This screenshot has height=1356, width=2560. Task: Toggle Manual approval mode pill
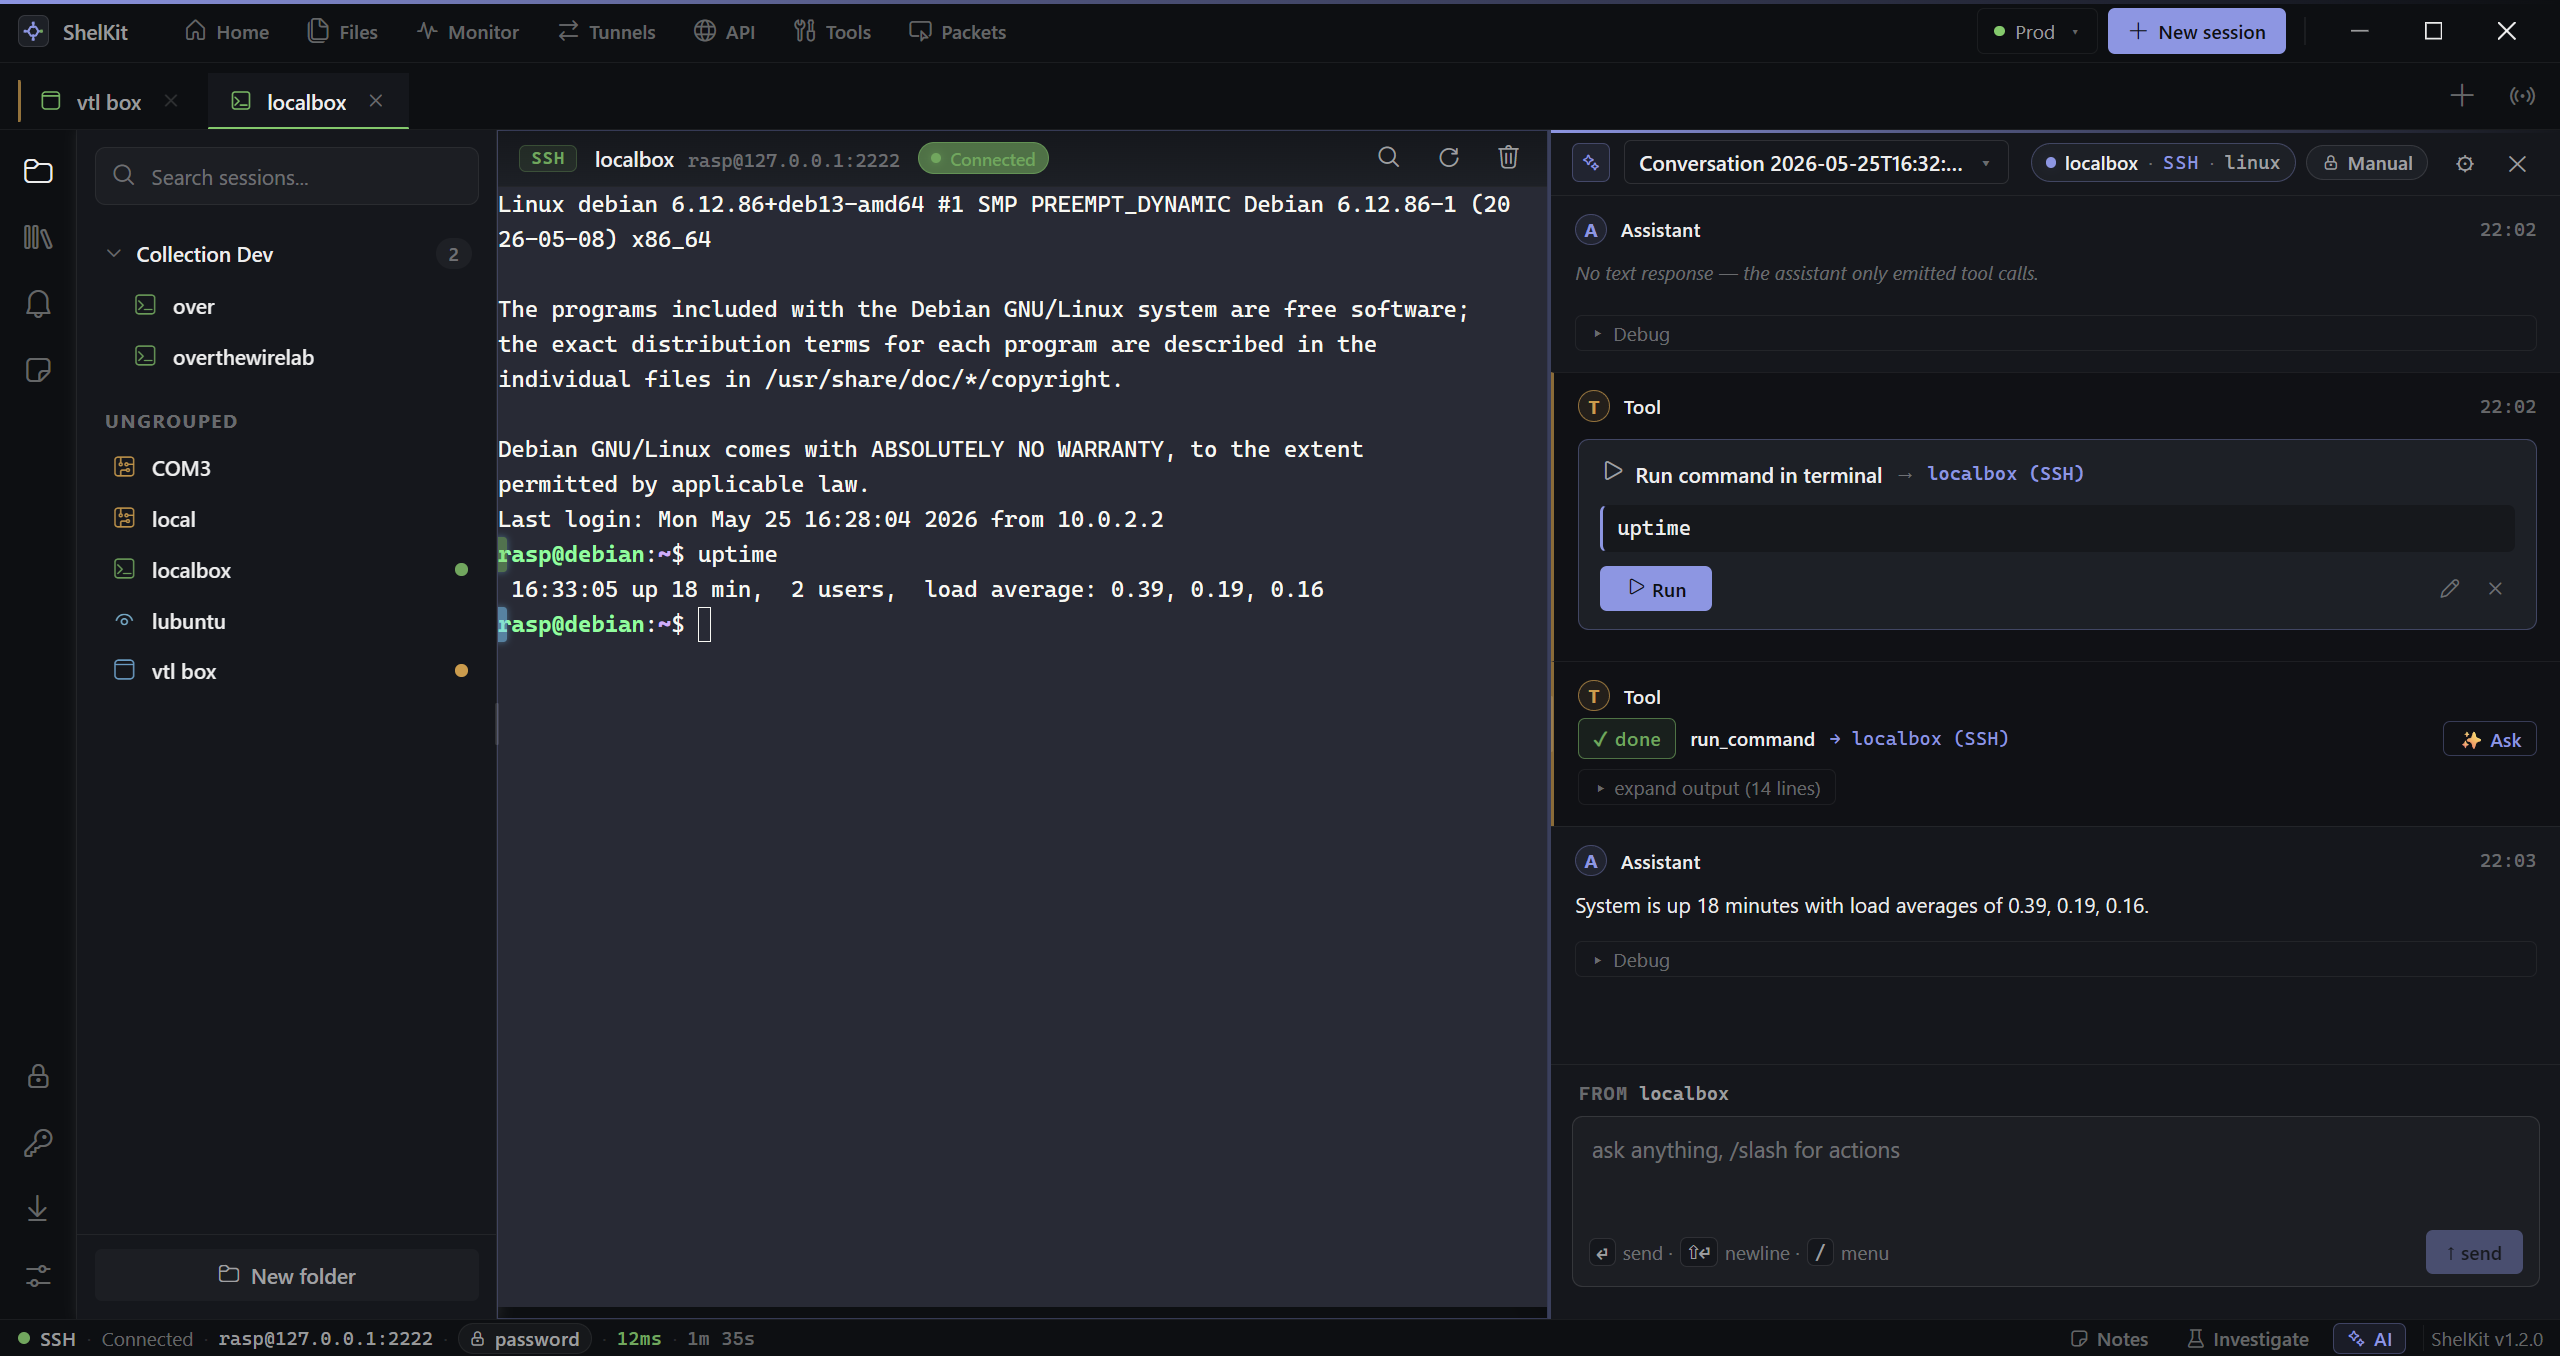click(2366, 163)
